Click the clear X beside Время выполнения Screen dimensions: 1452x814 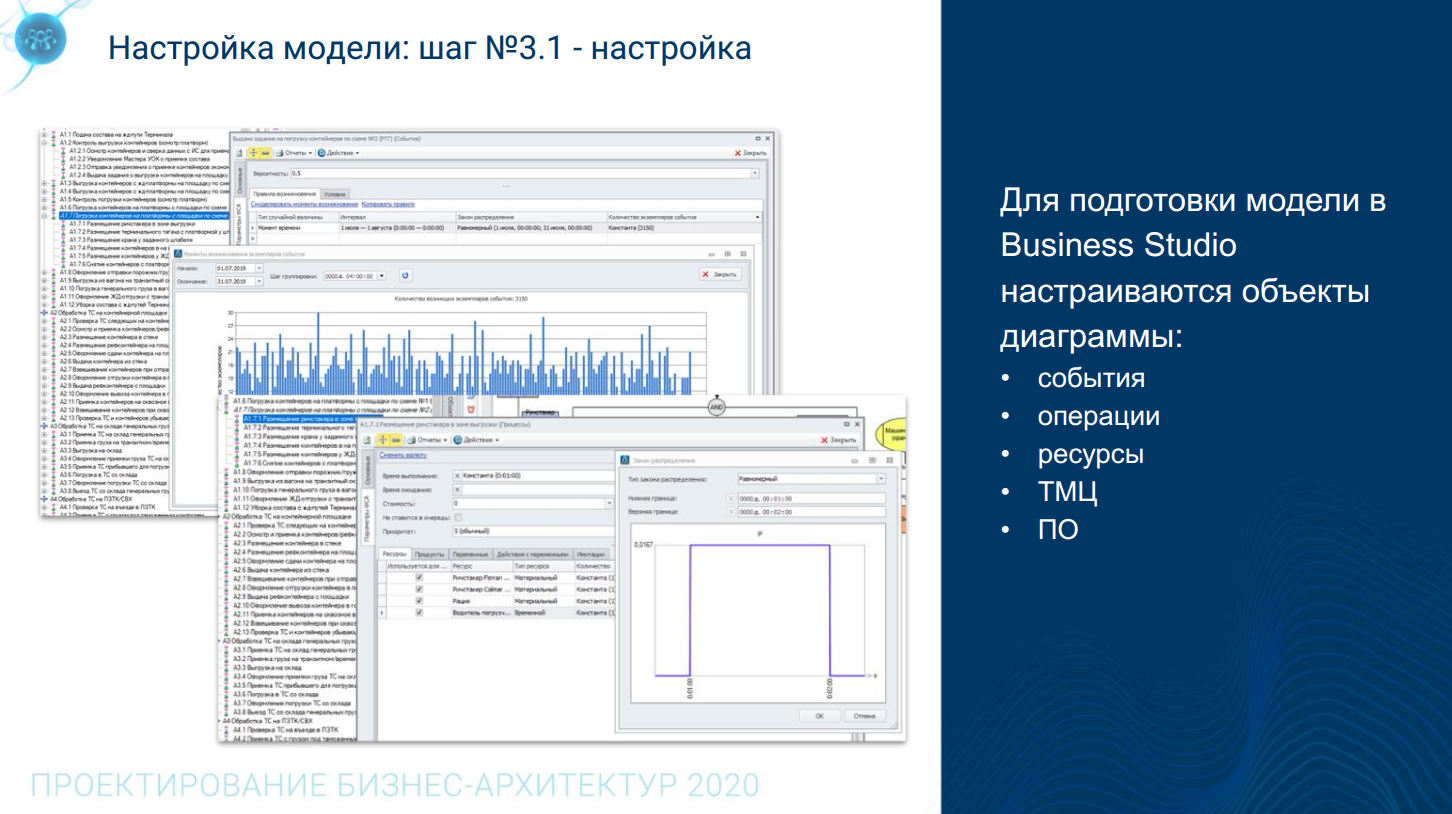pos(457,475)
